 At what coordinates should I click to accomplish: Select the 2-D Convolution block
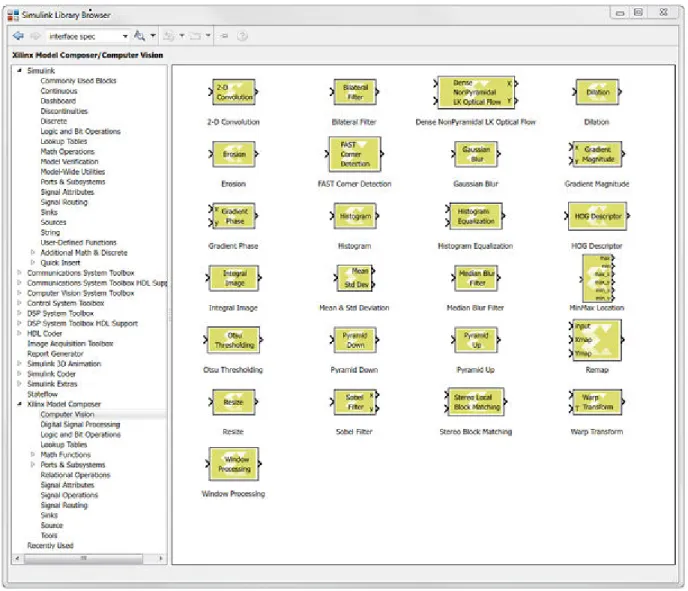[234, 92]
